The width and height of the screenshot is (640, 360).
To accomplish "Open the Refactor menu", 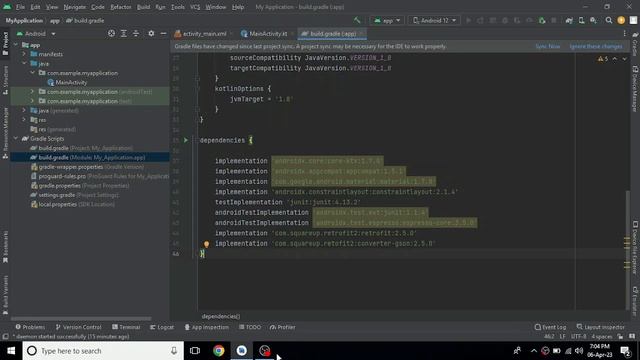I will click(x=121, y=7).
